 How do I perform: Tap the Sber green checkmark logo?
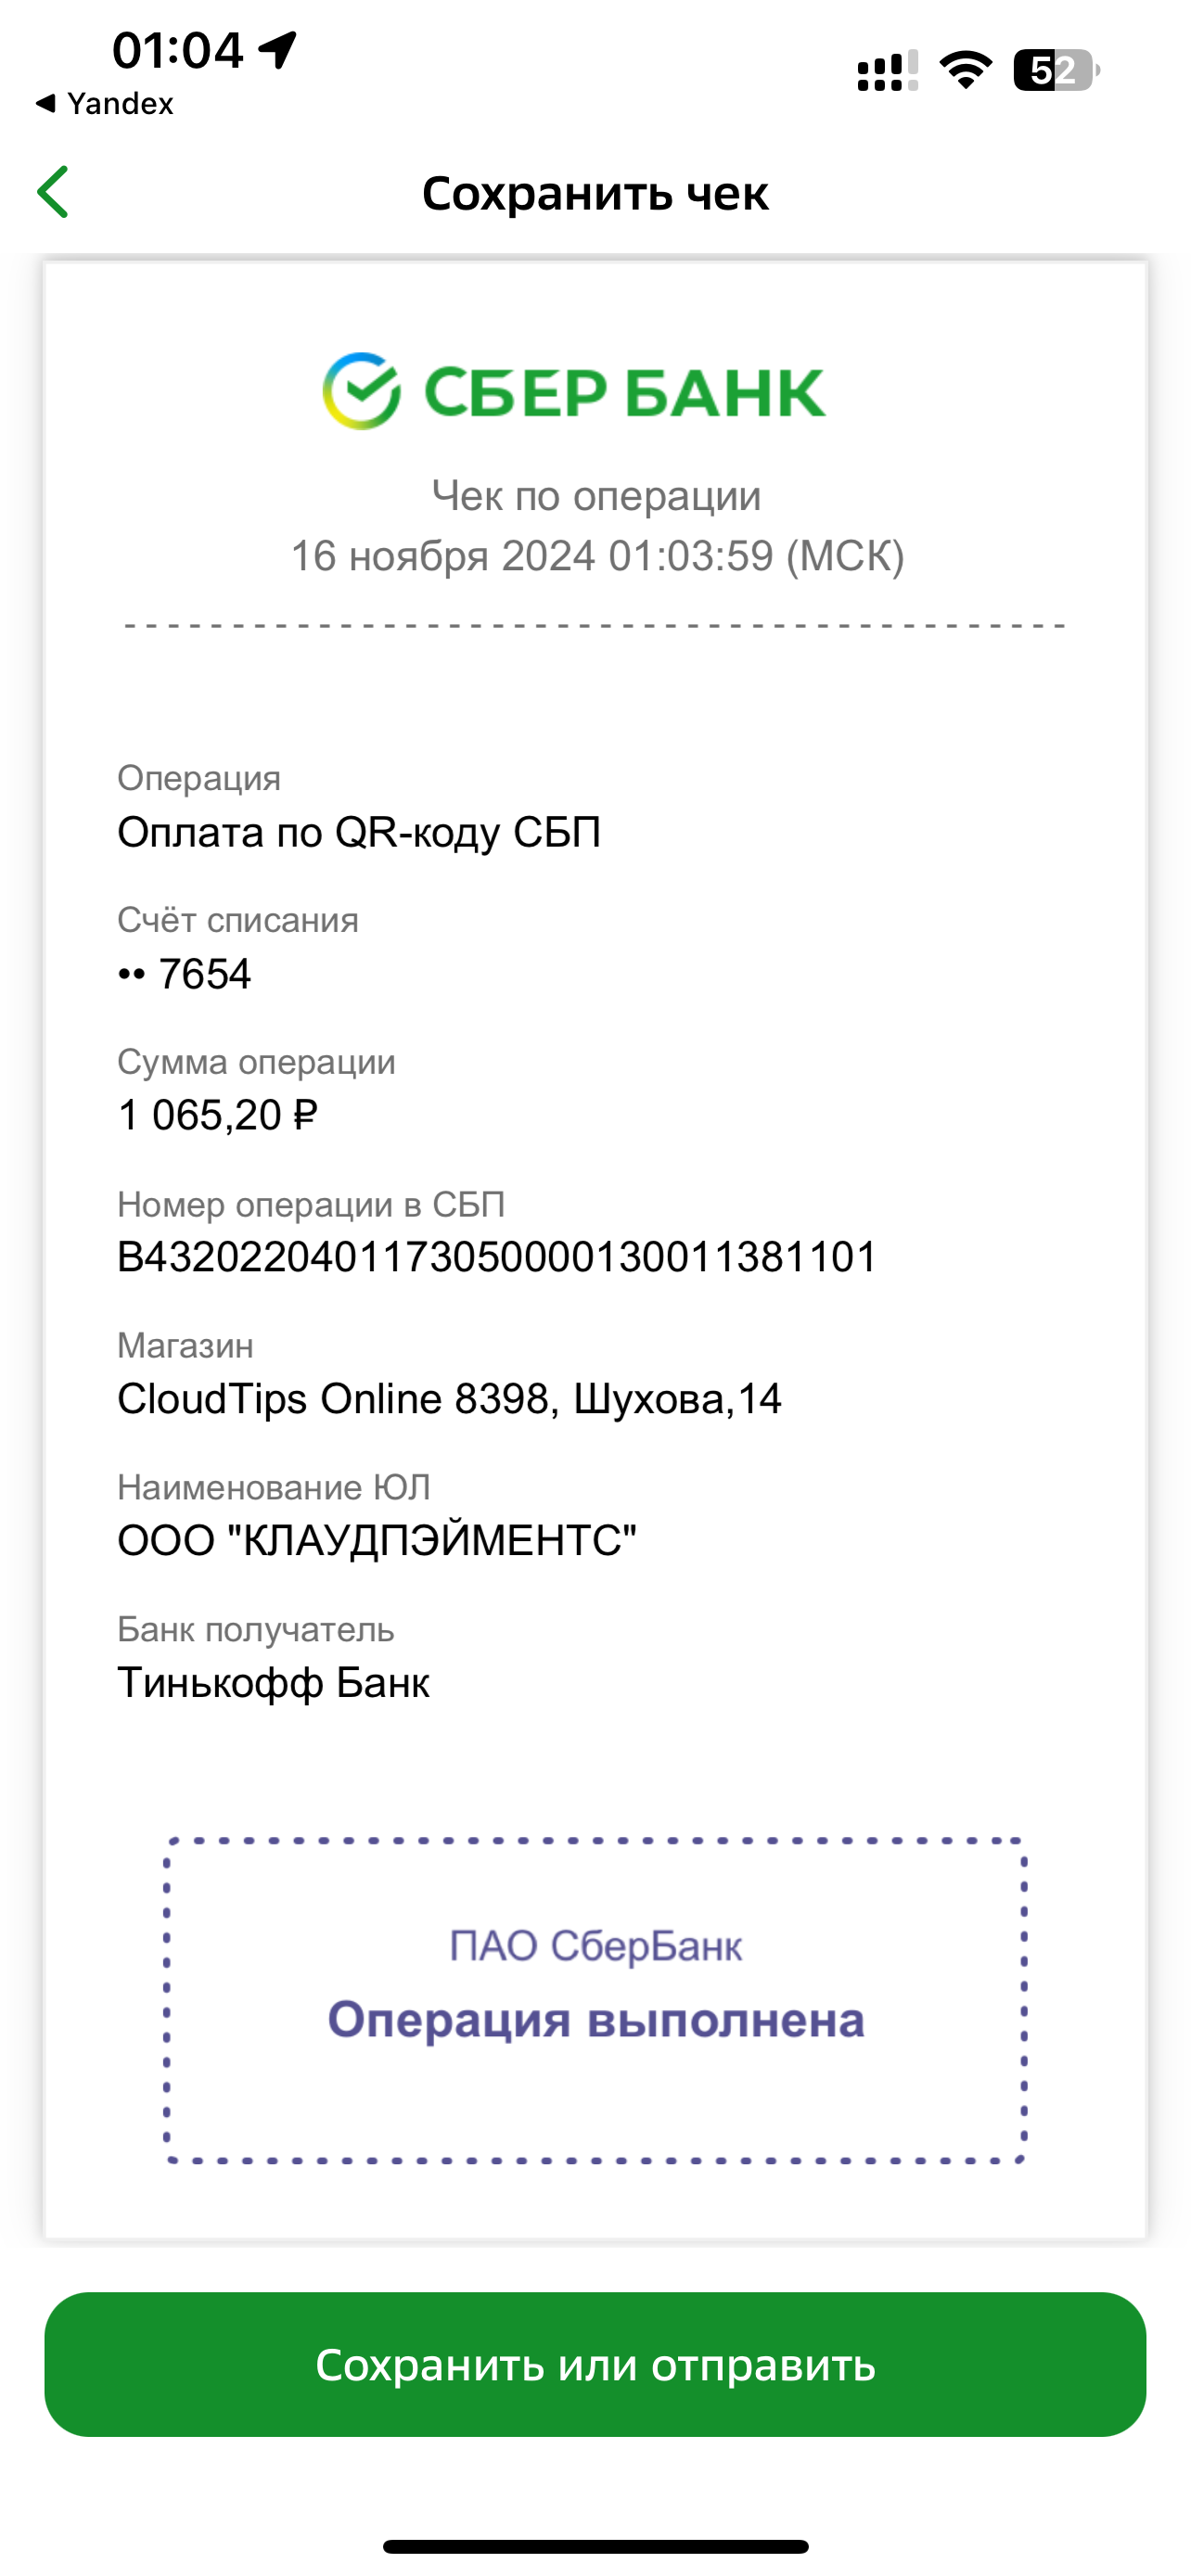361,391
